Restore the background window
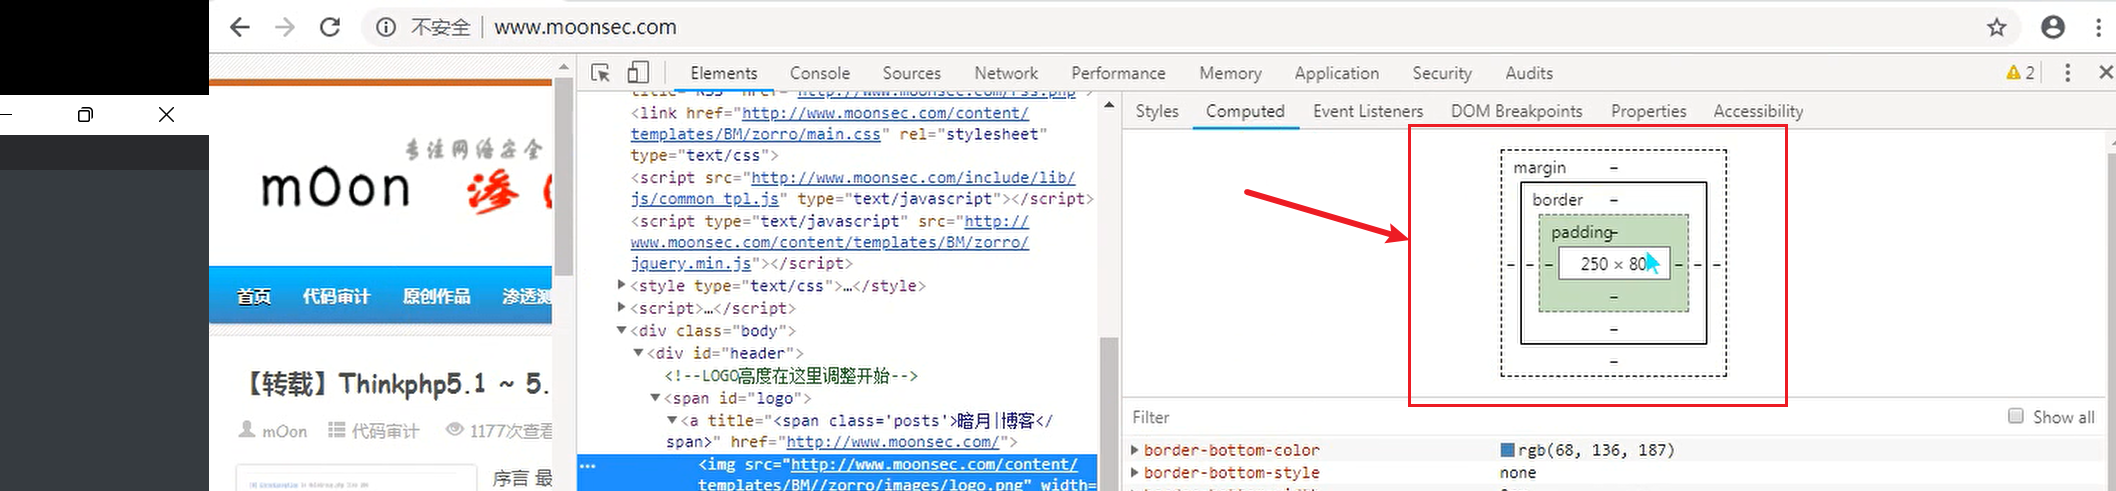Screen dimensions: 2116x491 coord(85,115)
